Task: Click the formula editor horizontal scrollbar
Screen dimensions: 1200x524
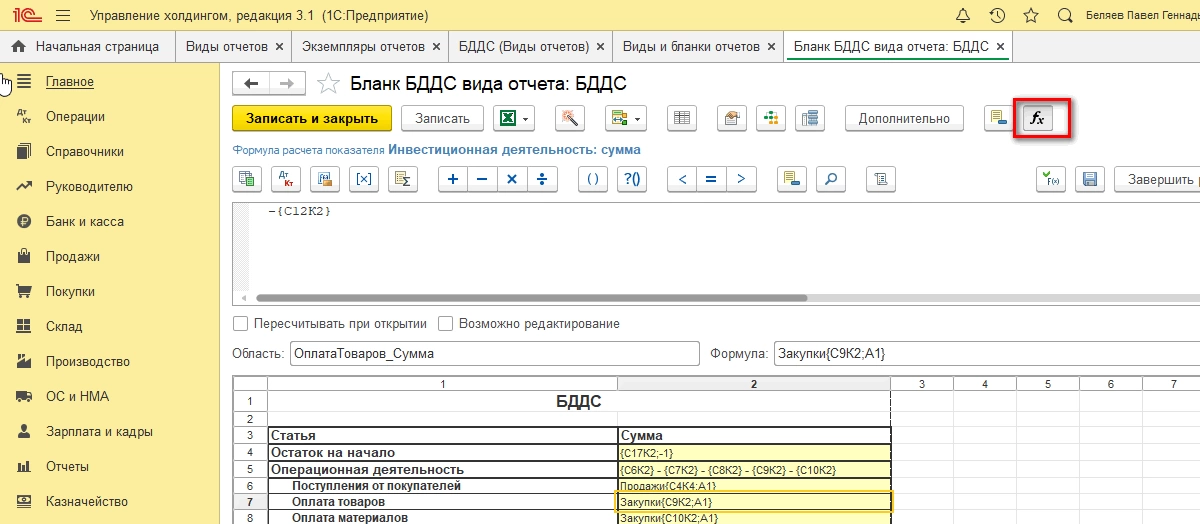Action: point(531,298)
